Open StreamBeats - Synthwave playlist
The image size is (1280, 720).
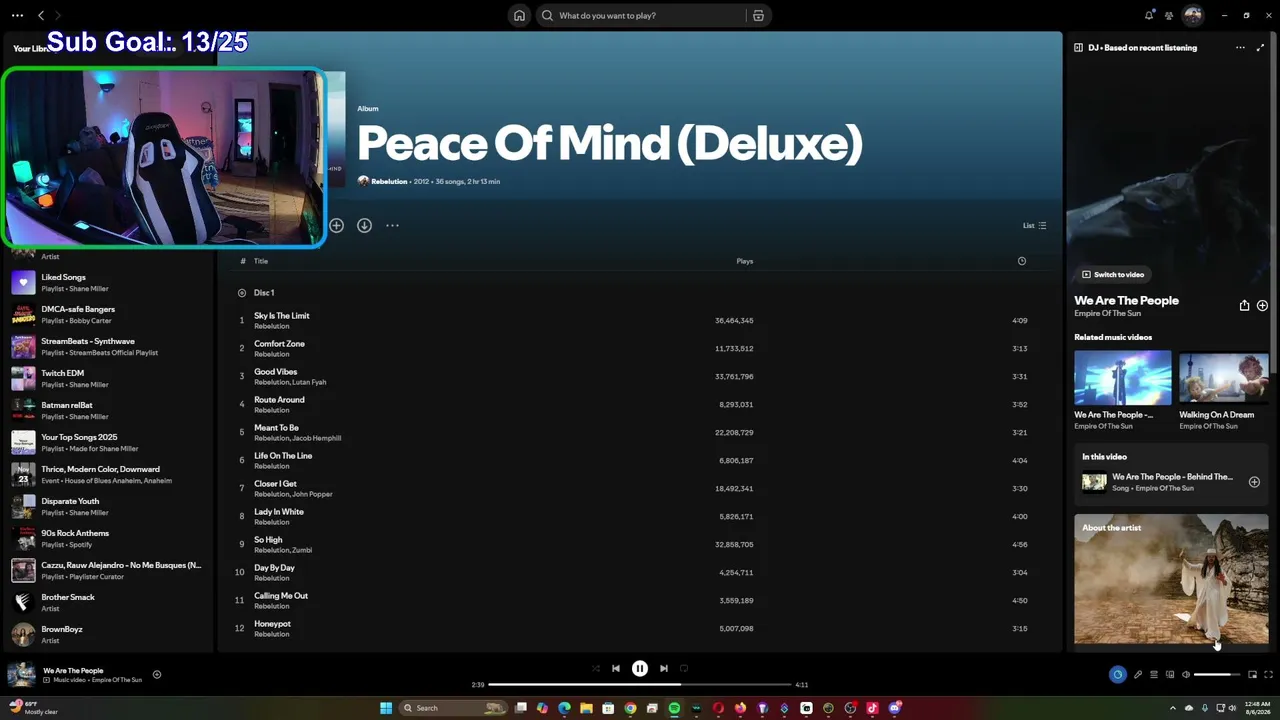coord(108,347)
